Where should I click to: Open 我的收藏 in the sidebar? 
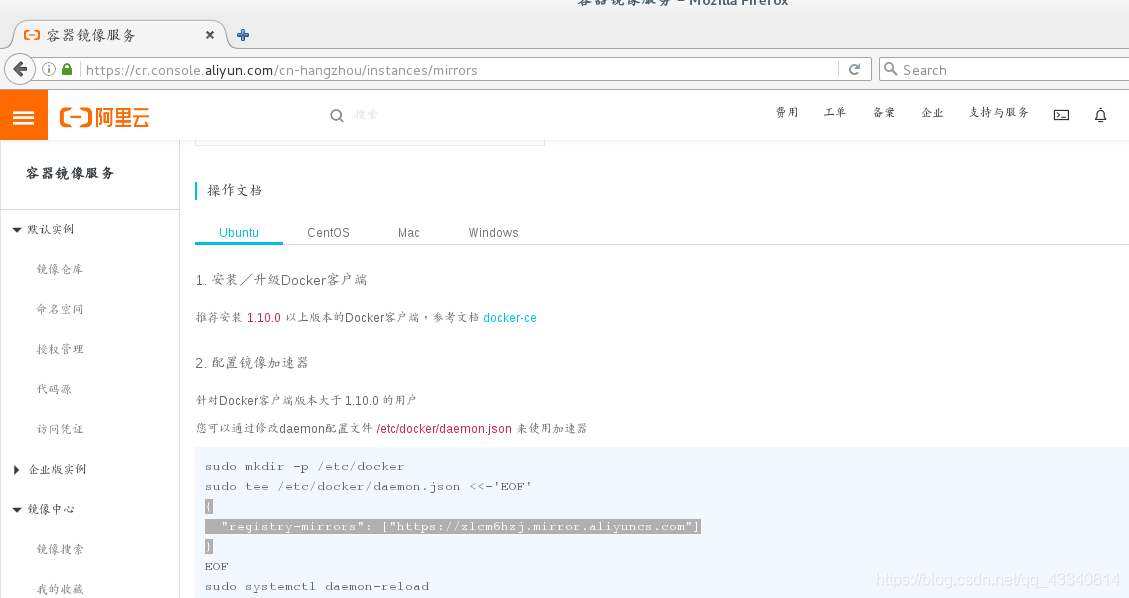(x=60, y=589)
